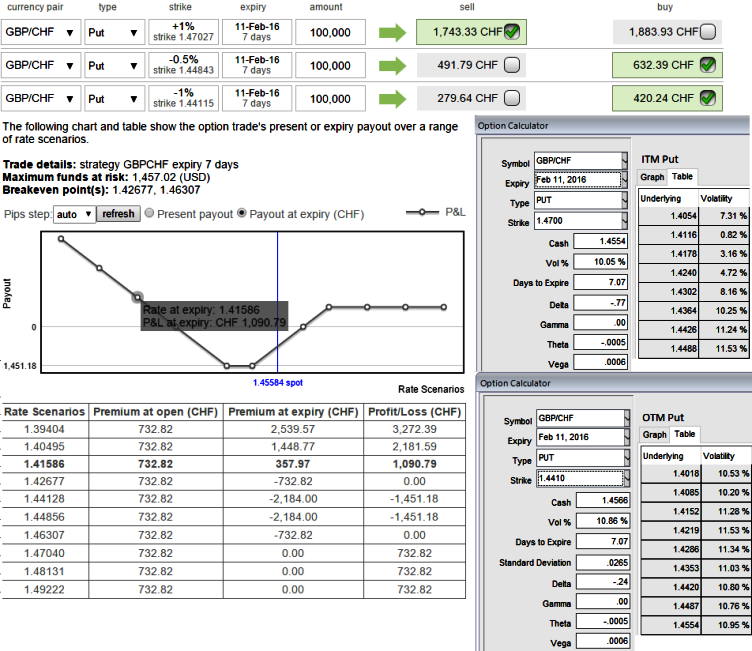Click the green arrow in the first option row
Viewport: 752px width, 651px height.
click(394, 32)
